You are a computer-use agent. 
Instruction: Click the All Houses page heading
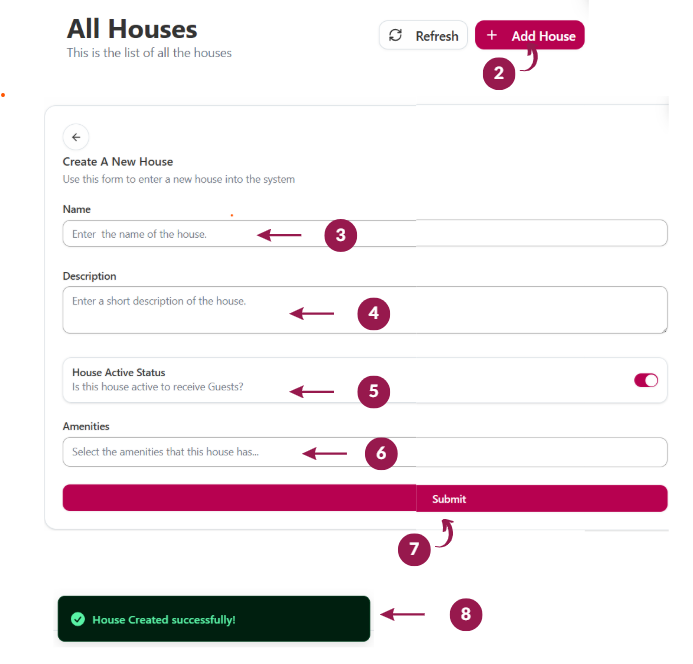pyautogui.click(x=132, y=29)
